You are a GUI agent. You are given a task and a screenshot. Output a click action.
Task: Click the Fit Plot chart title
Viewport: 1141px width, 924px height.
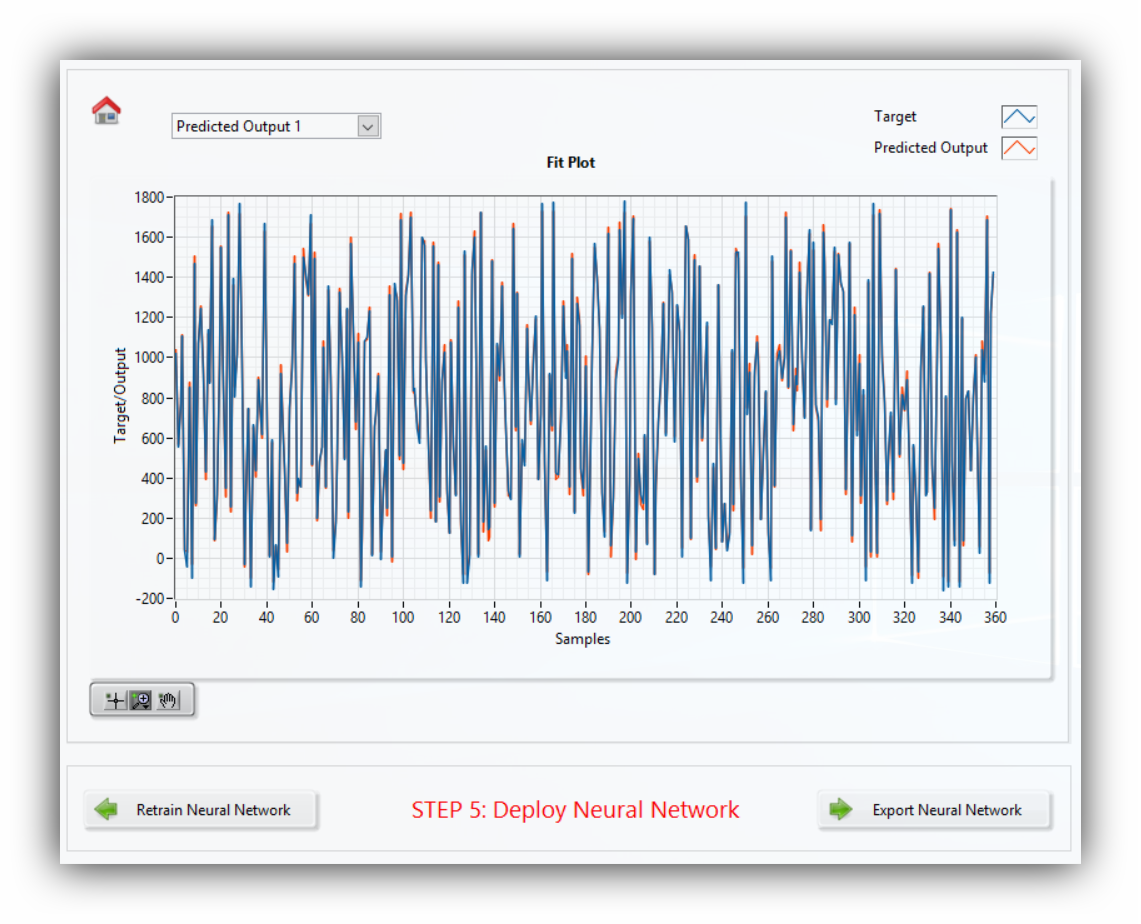[x=571, y=162]
